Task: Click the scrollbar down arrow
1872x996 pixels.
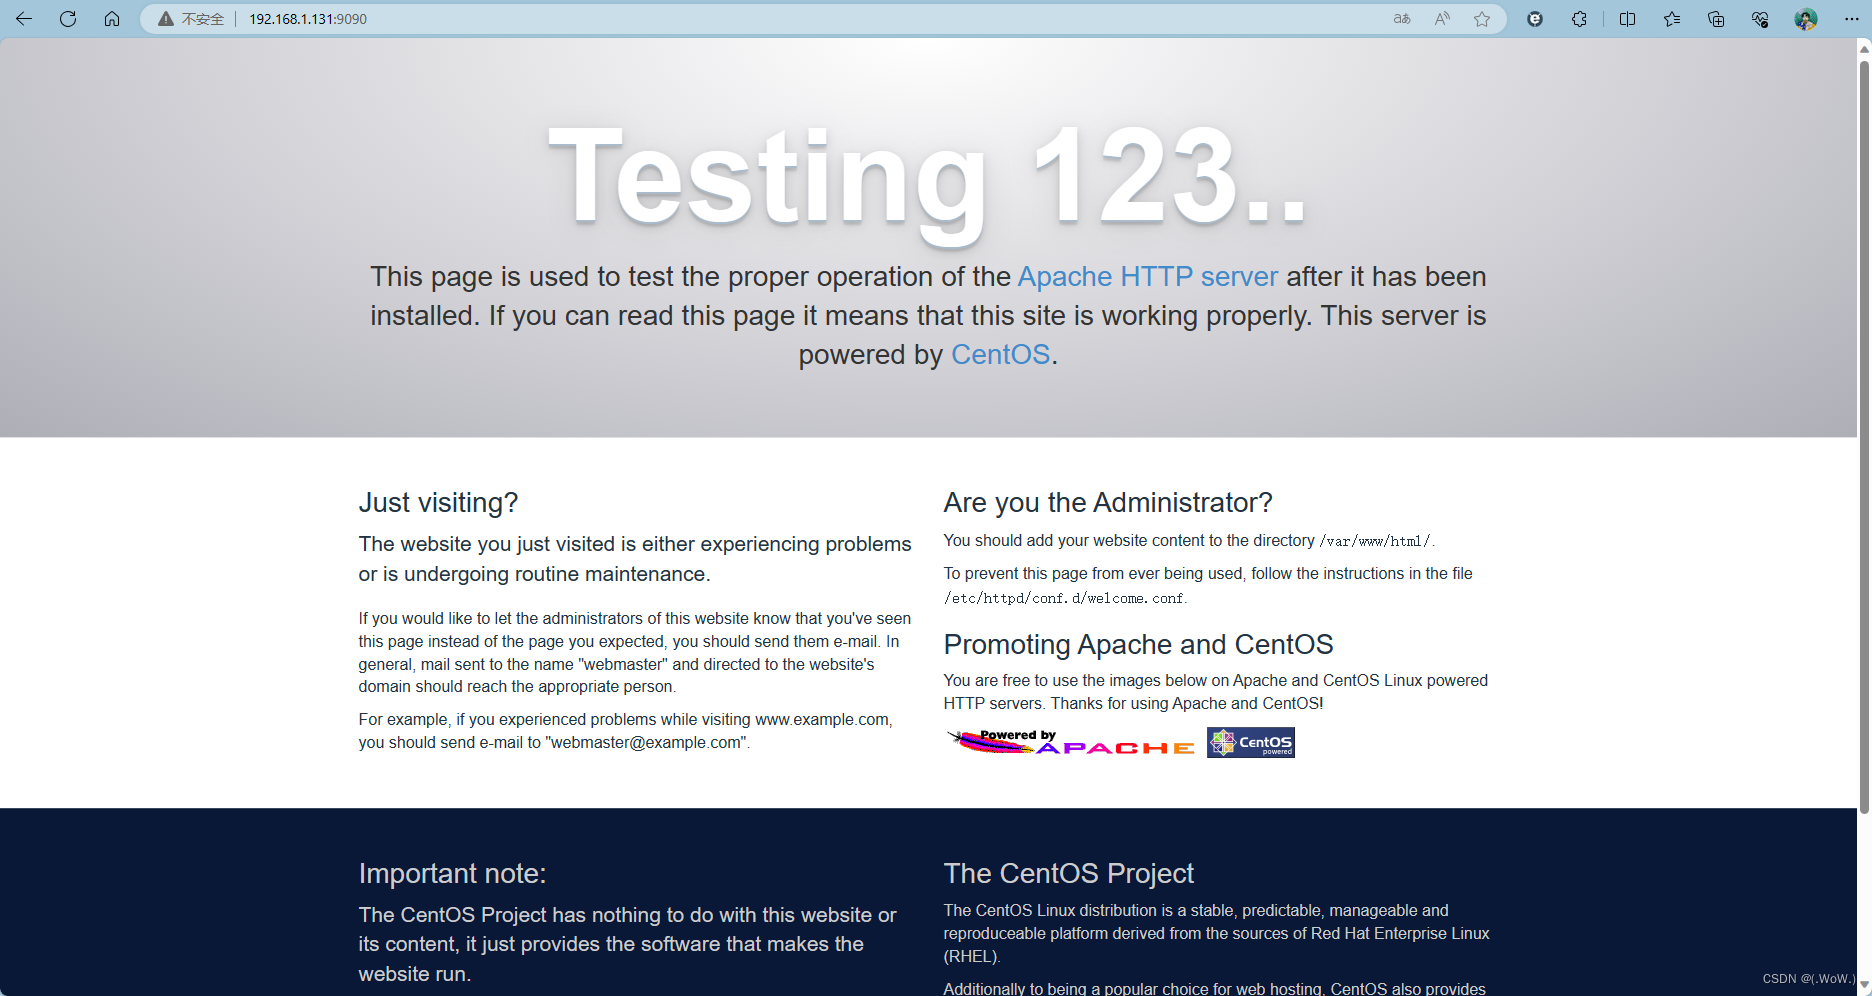Action: coord(1864,986)
